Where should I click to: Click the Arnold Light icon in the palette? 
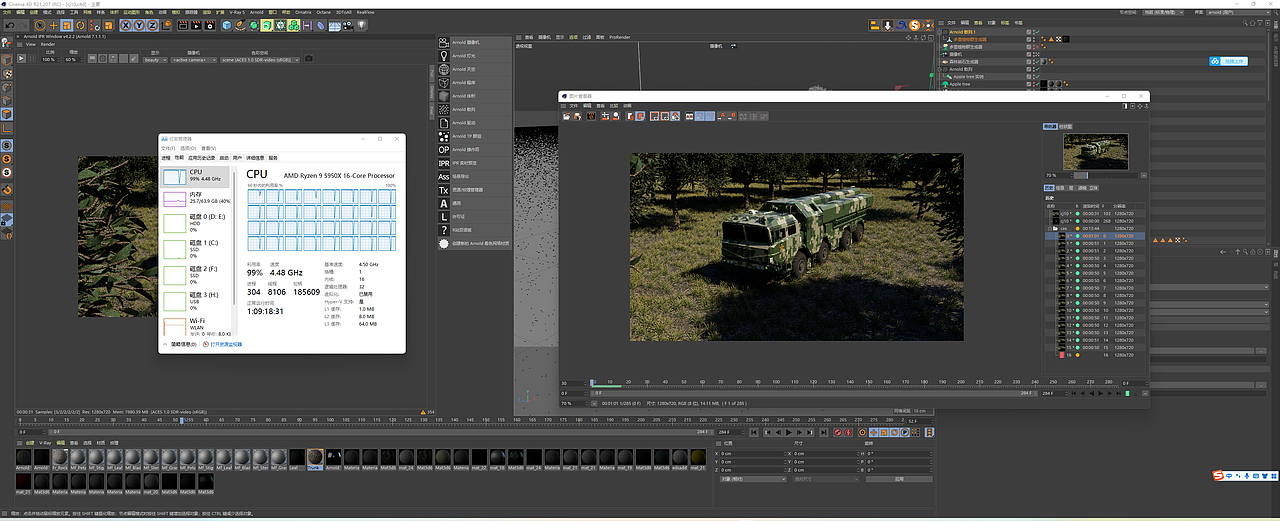444,56
